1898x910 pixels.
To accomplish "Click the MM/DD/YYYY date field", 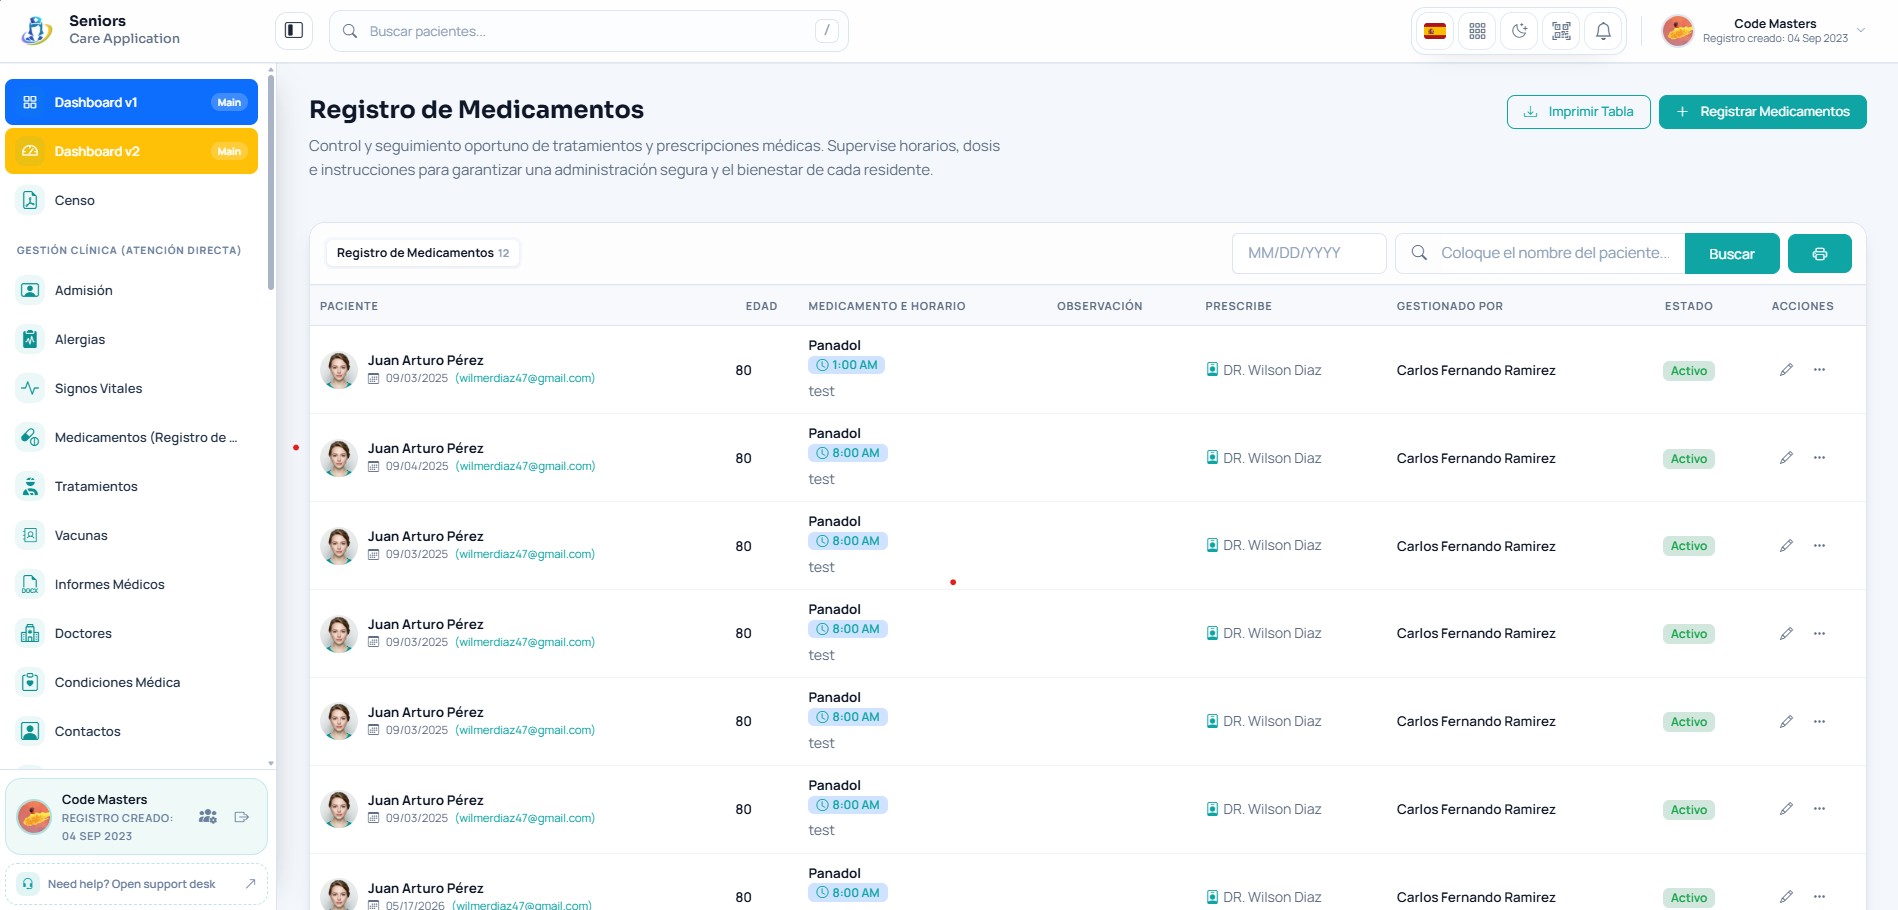I will pyautogui.click(x=1308, y=253).
